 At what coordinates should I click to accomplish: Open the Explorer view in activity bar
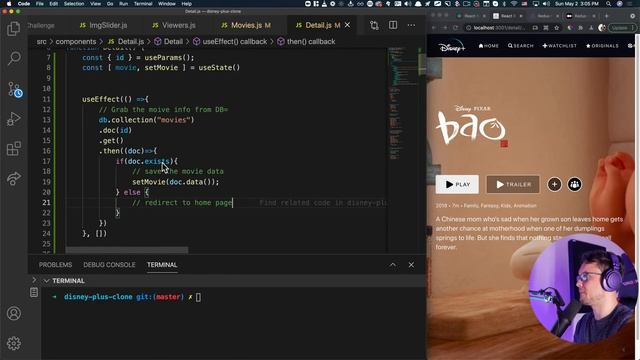pyautogui.click(x=13, y=29)
